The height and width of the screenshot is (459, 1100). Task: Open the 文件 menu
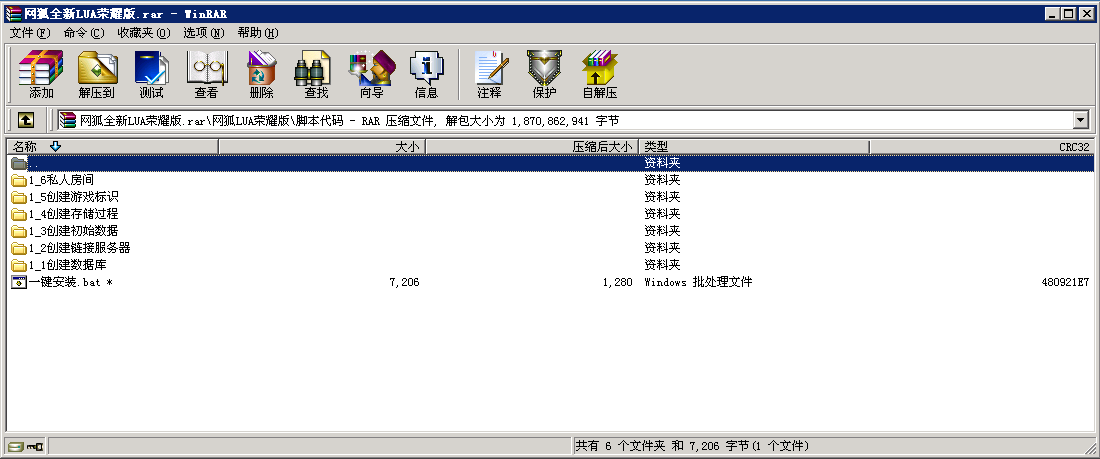point(29,32)
